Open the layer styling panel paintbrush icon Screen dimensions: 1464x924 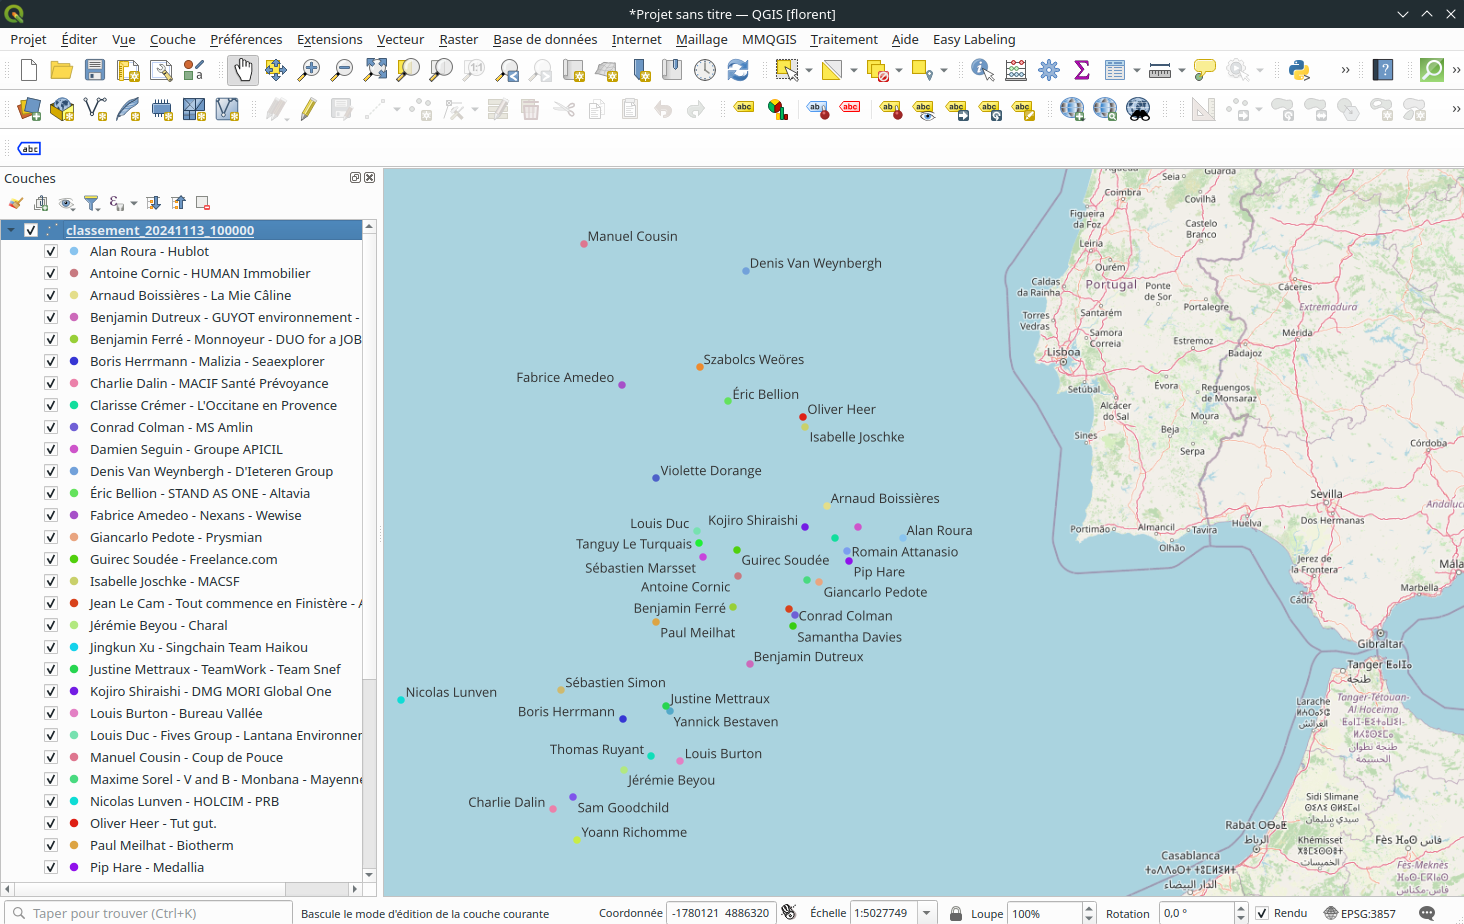pos(16,203)
